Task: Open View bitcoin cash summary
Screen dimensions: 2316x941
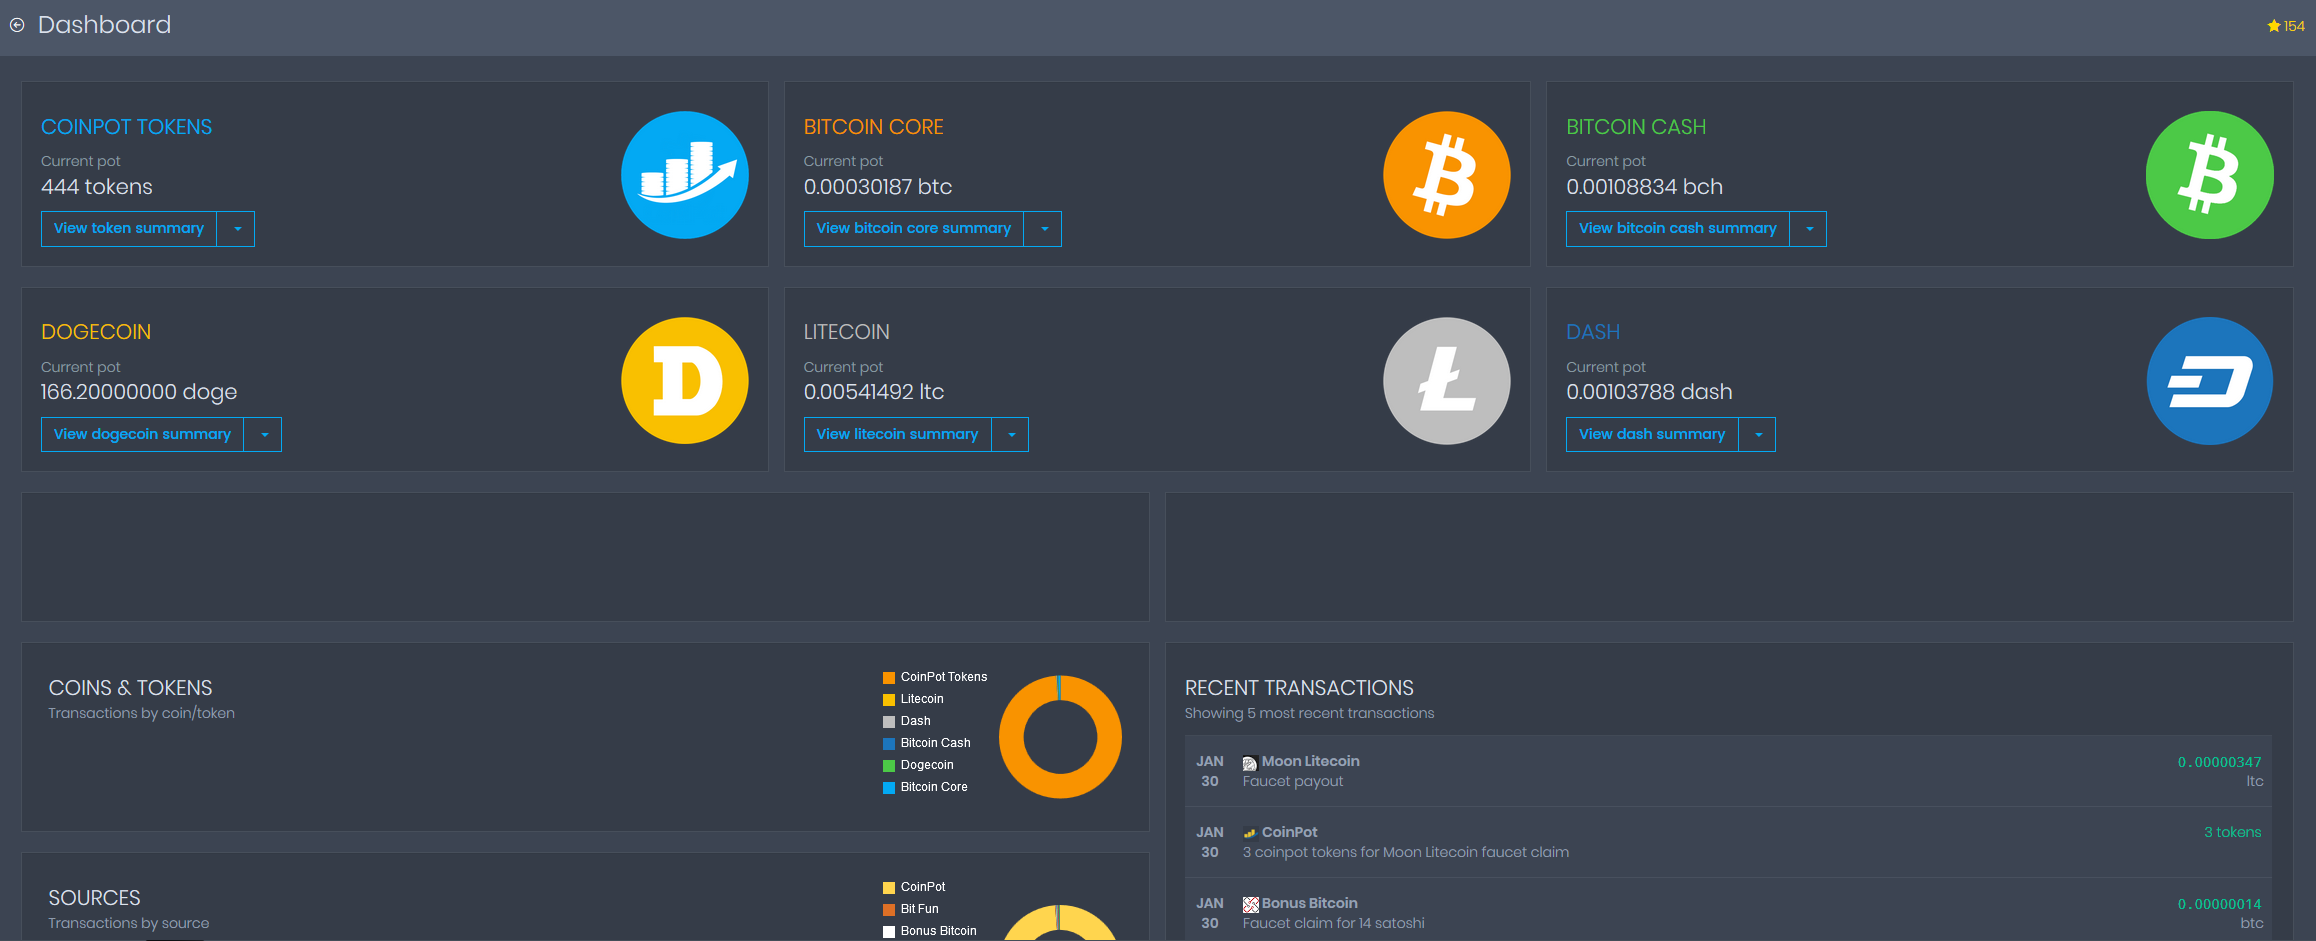Action: (x=1678, y=229)
